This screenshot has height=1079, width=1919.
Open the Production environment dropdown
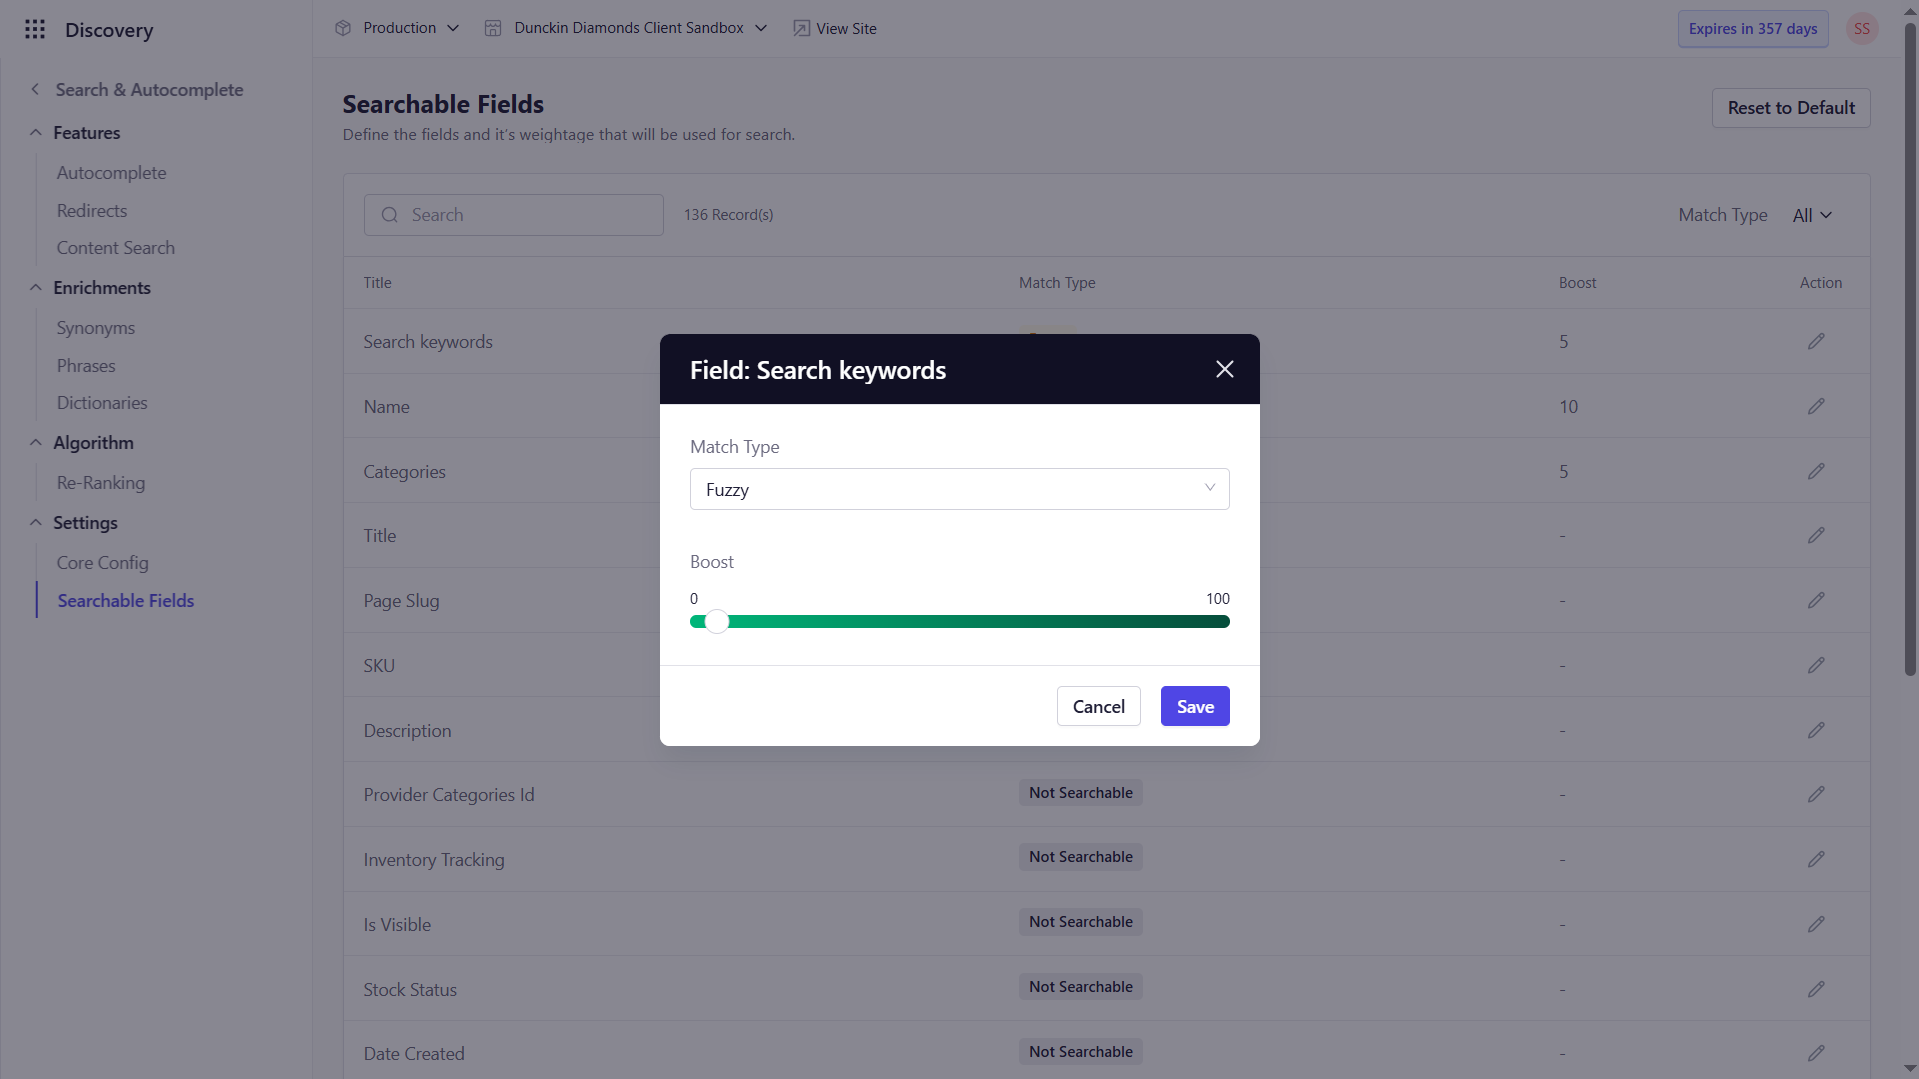pyautogui.click(x=397, y=28)
